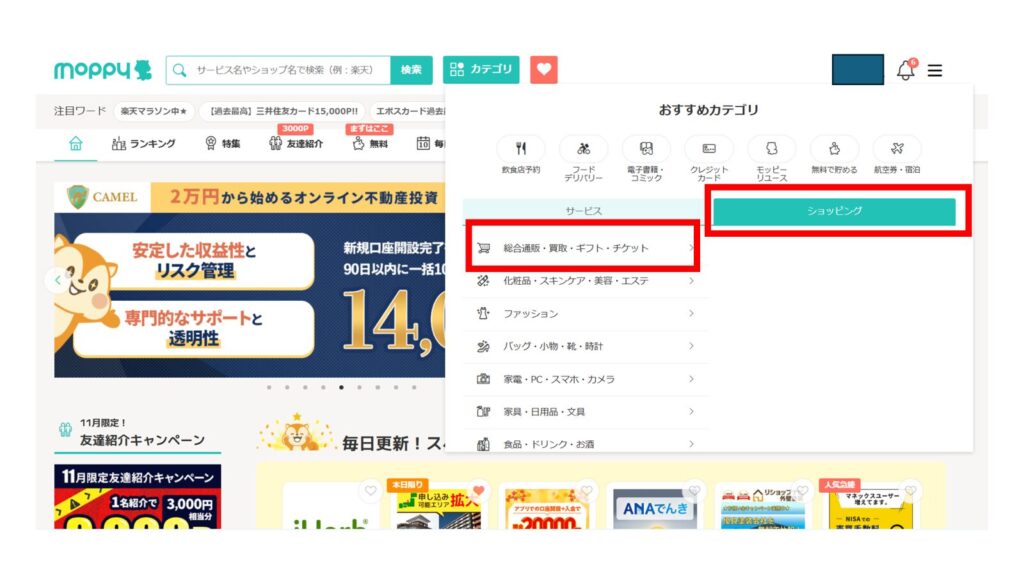This screenshot has height=576, width=1024.
Task: Open favorites with the pink heart button
Action: click(544, 70)
